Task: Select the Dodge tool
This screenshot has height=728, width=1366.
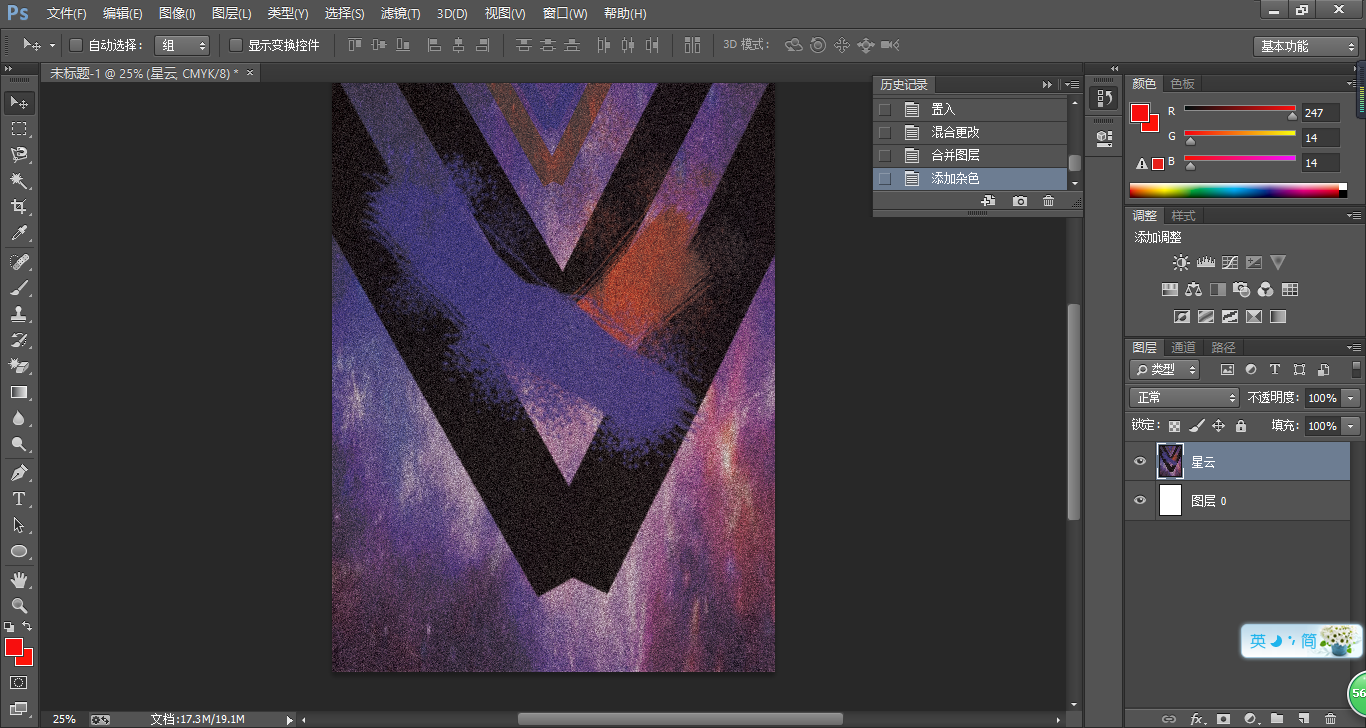Action: coord(19,445)
